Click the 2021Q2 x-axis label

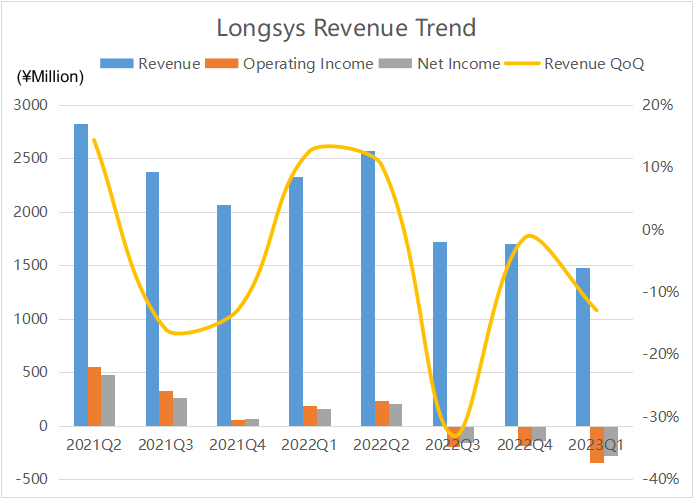(x=94, y=445)
